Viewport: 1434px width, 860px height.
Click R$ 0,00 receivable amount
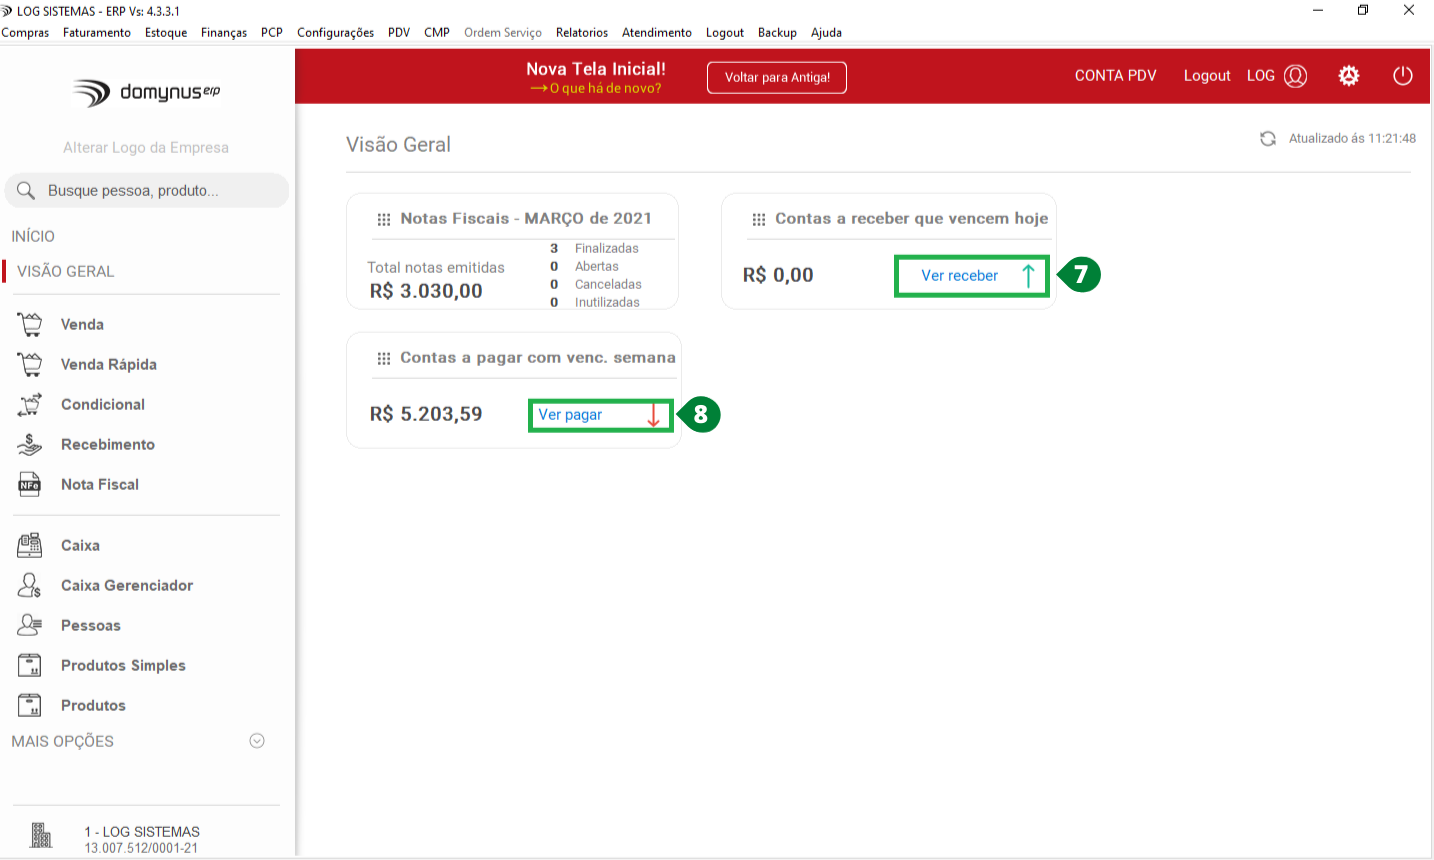click(x=778, y=275)
